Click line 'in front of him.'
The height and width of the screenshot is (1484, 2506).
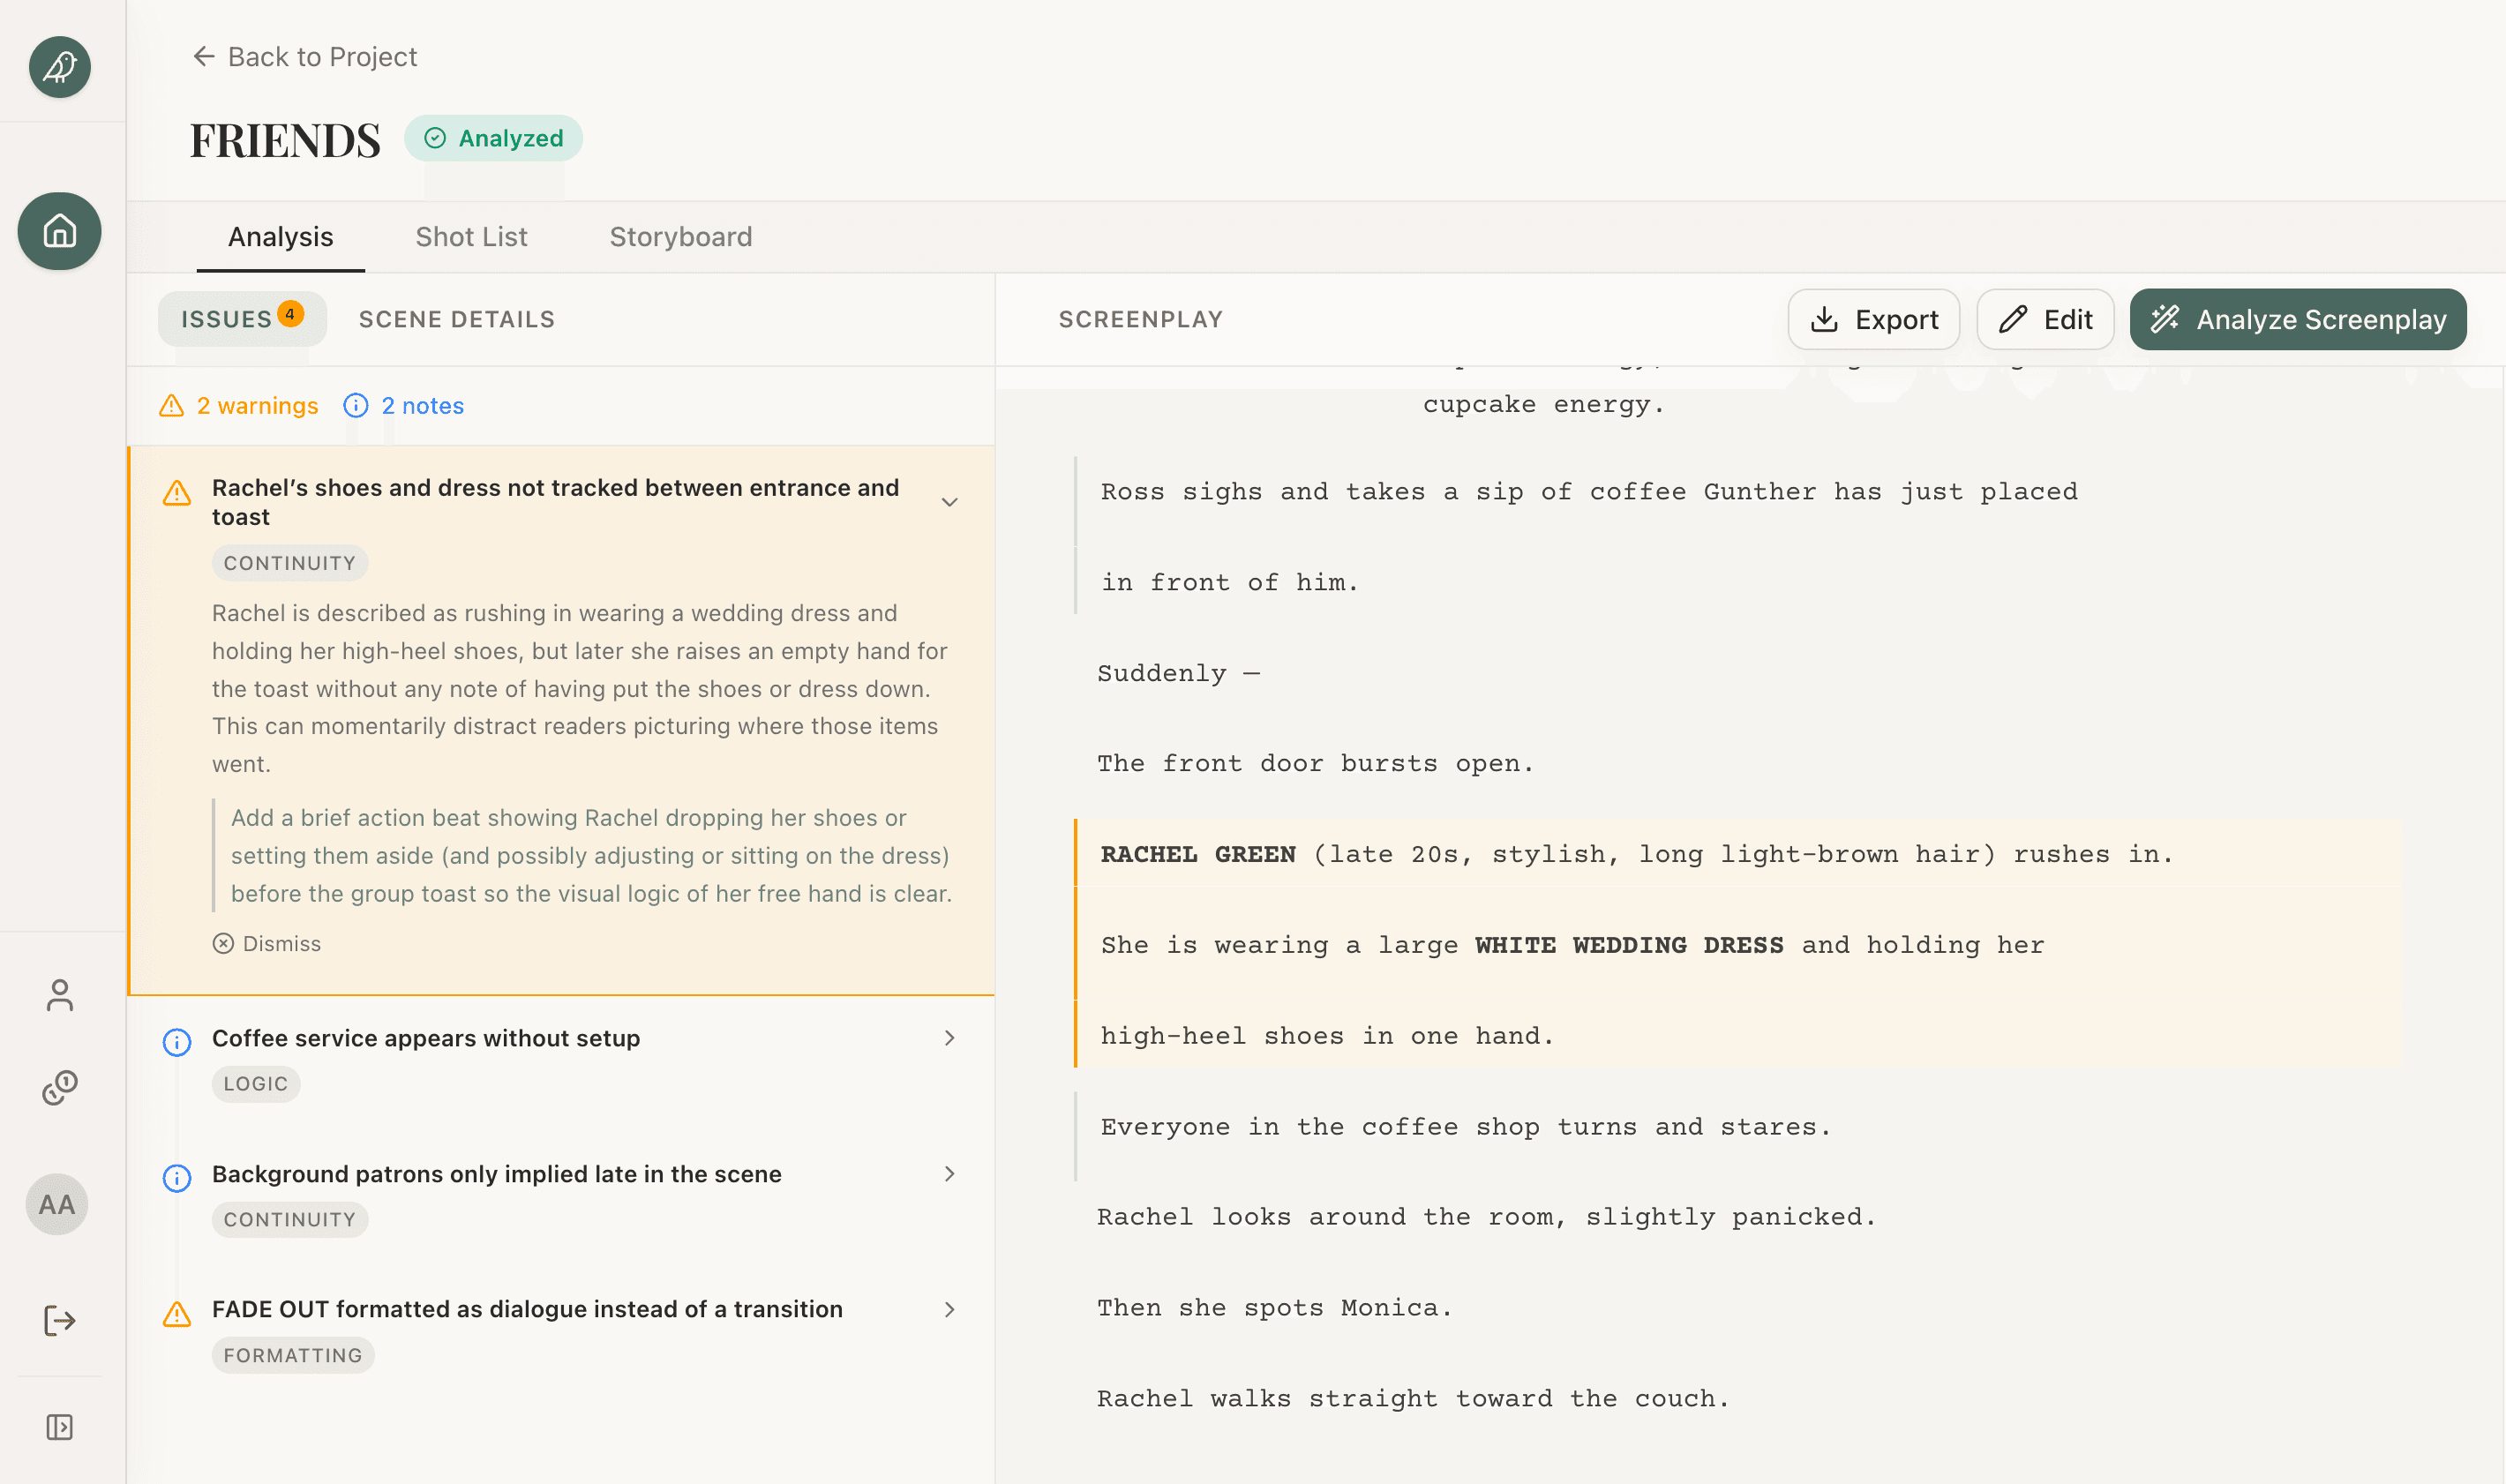coord(1229,582)
